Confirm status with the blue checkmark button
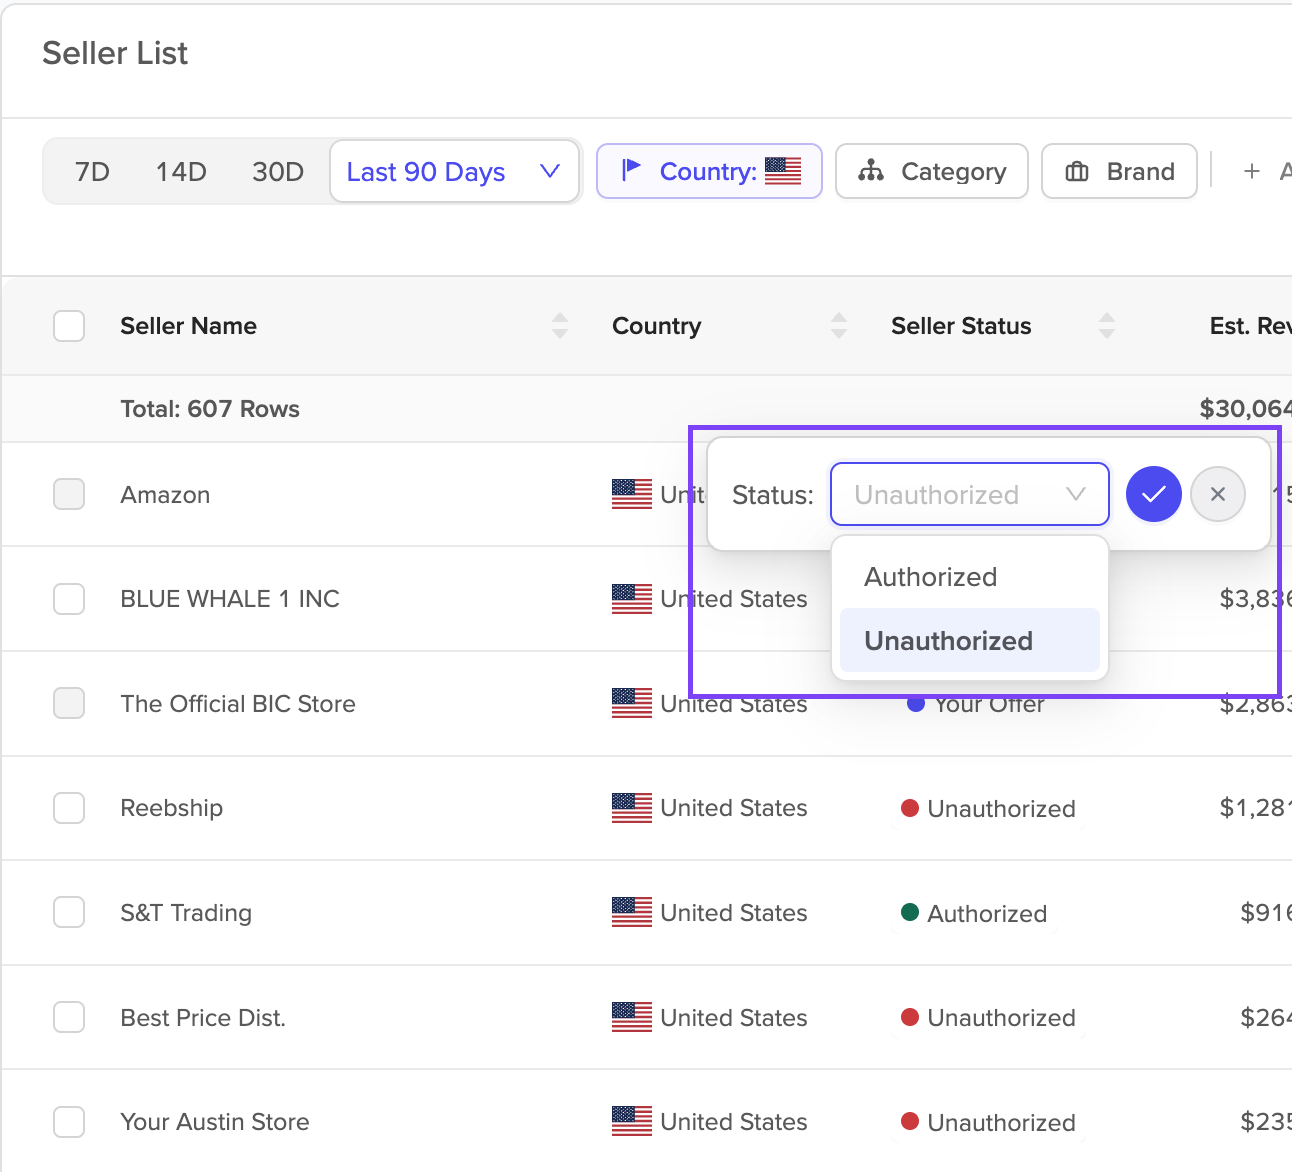This screenshot has height=1172, width=1292. point(1154,494)
